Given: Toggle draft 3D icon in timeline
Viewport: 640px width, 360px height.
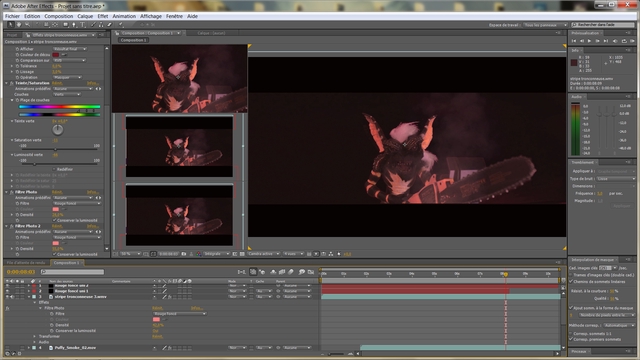Looking at the screenshot, I should (262, 272).
